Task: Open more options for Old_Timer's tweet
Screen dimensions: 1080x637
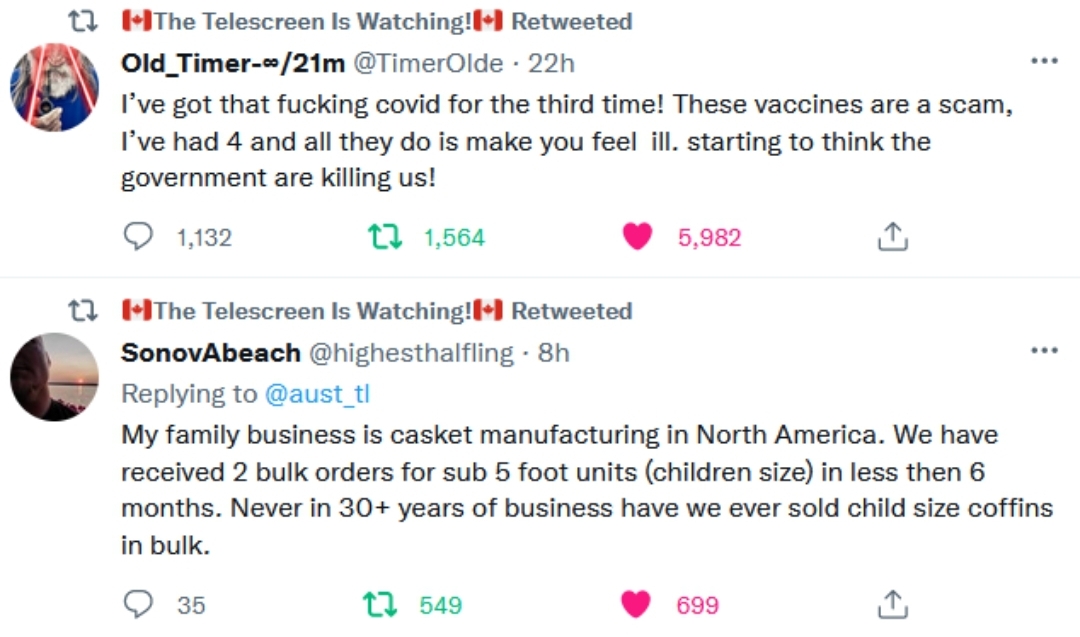Action: [x=1043, y=62]
